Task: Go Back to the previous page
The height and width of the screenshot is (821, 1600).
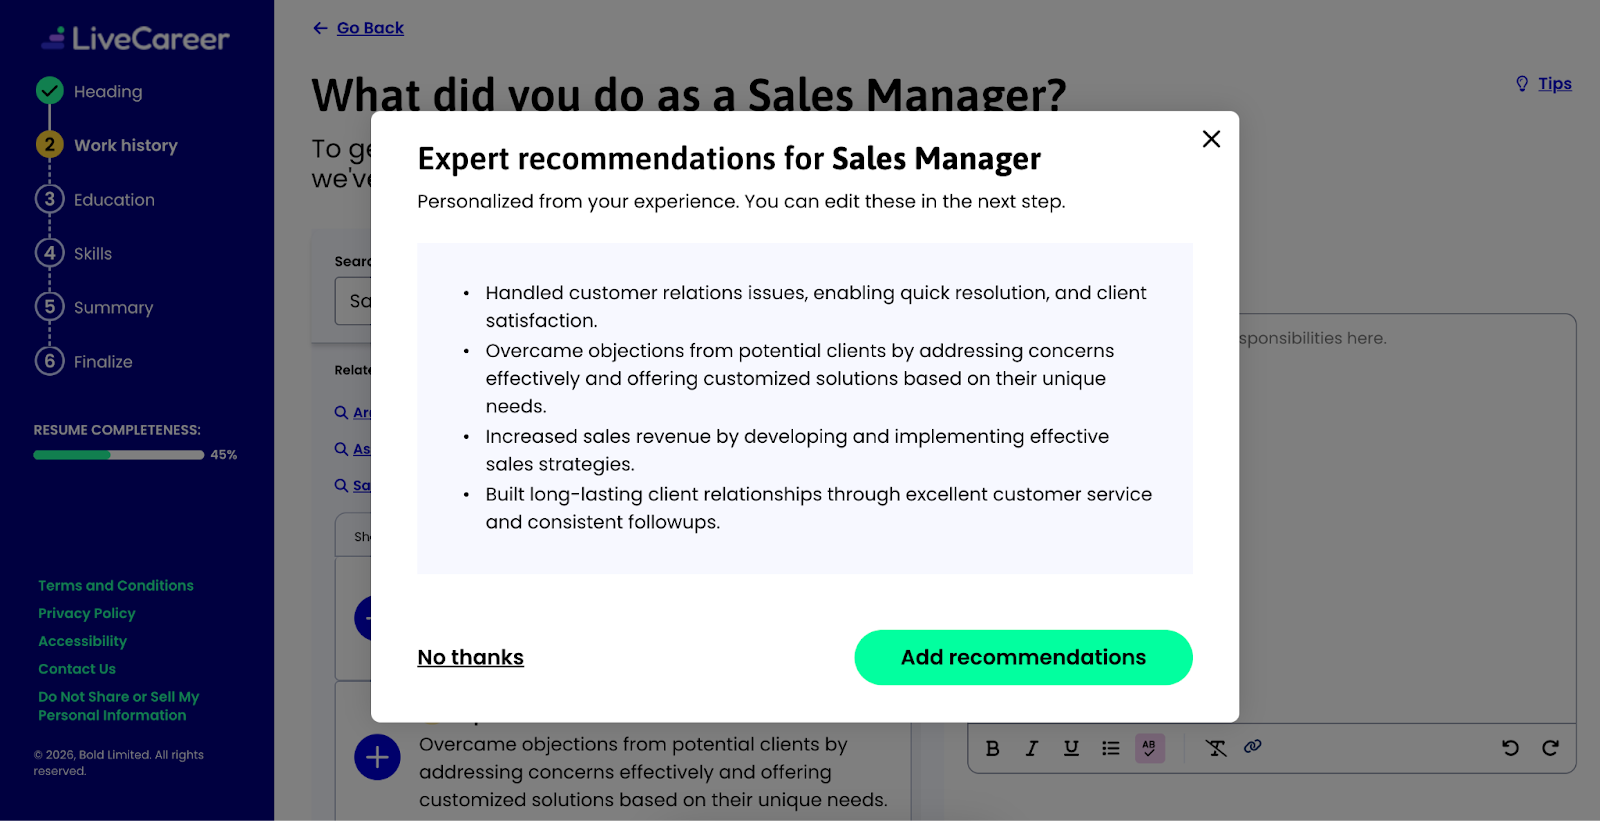Action: click(369, 28)
